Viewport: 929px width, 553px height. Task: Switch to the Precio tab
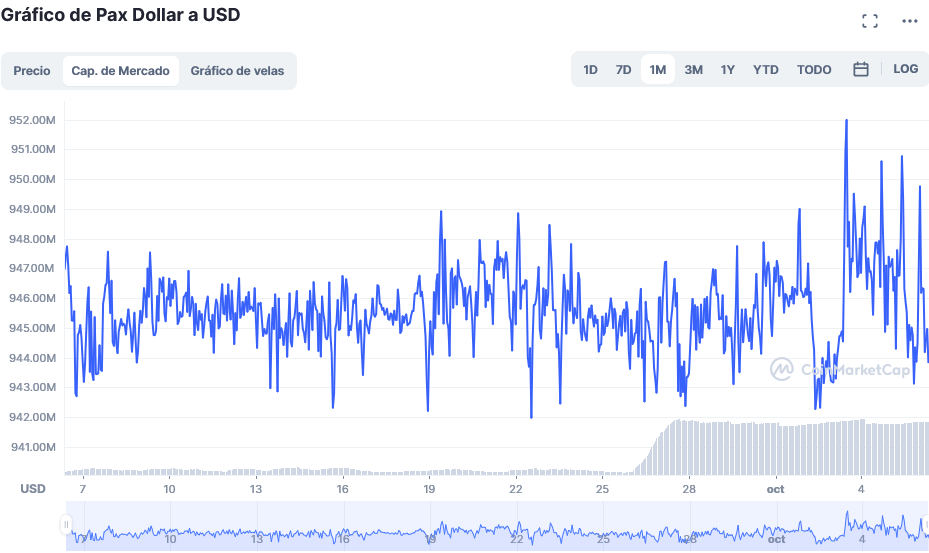pyautogui.click(x=32, y=71)
